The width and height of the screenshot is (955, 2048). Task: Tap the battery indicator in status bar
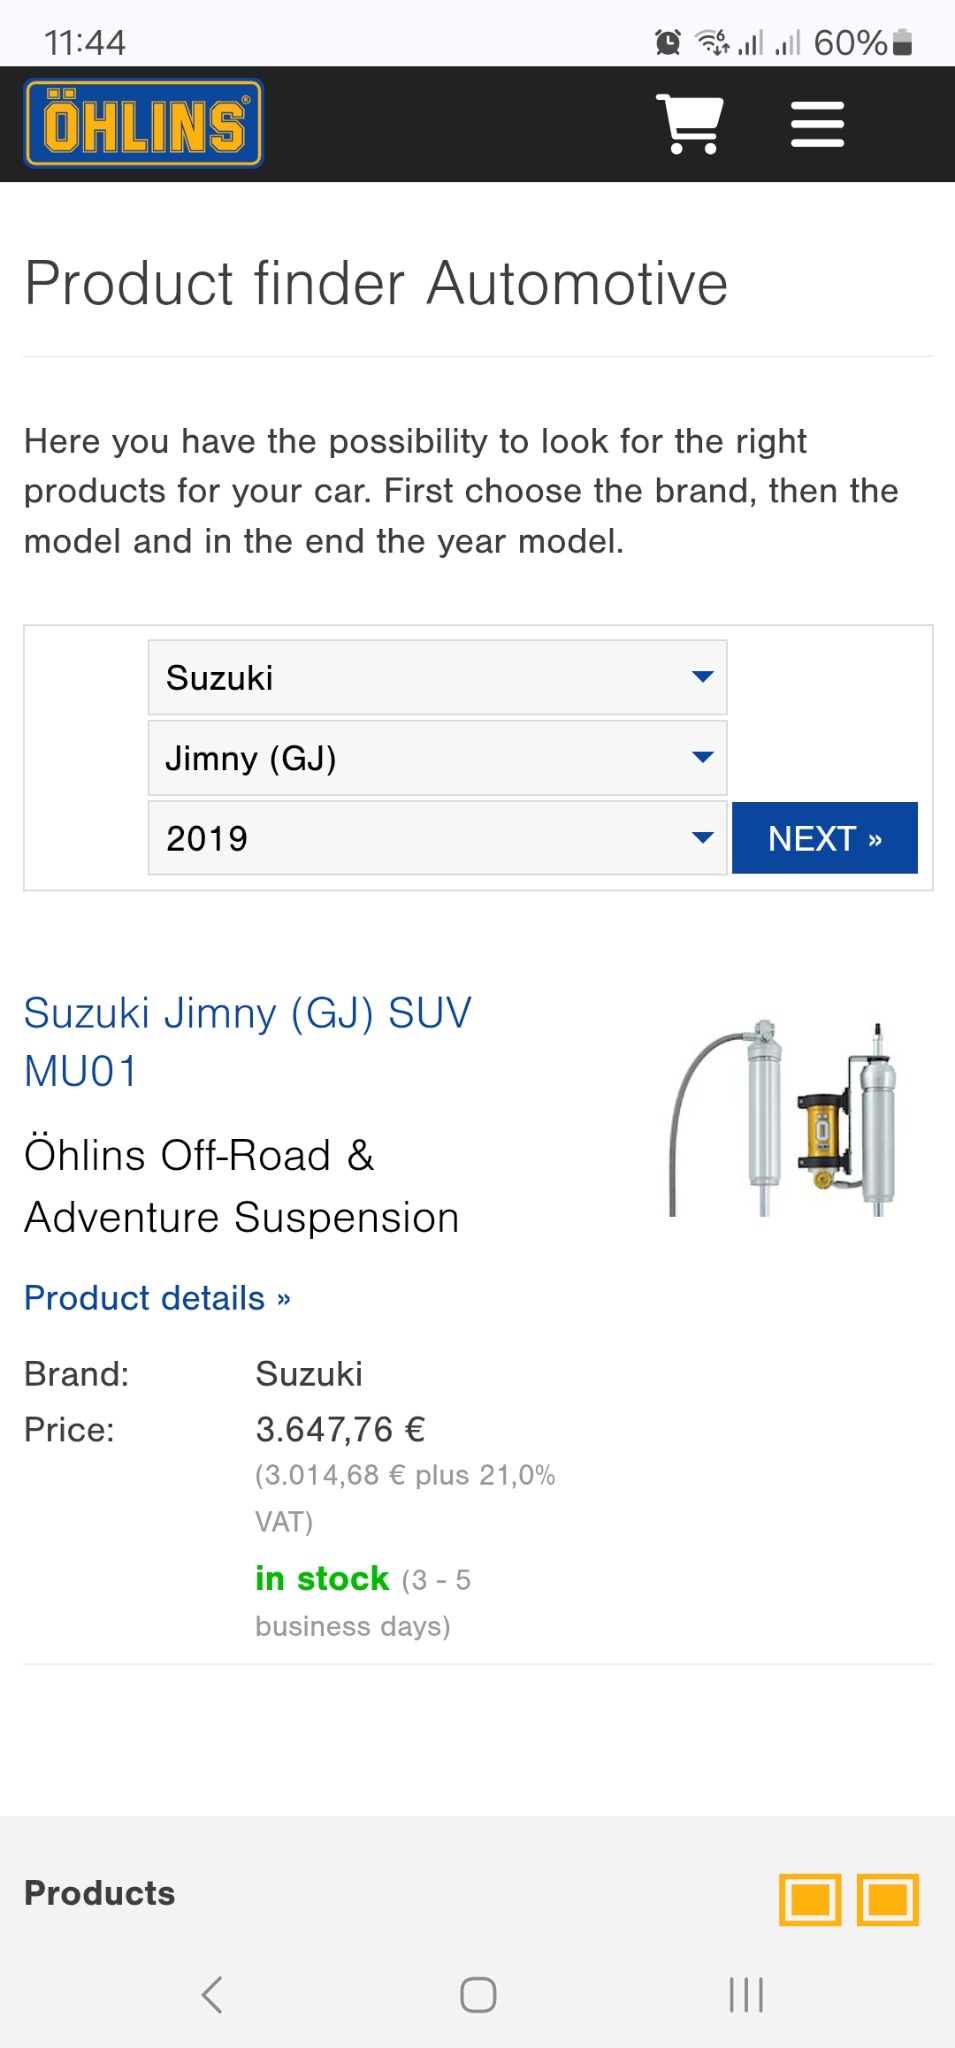tap(901, 42)
